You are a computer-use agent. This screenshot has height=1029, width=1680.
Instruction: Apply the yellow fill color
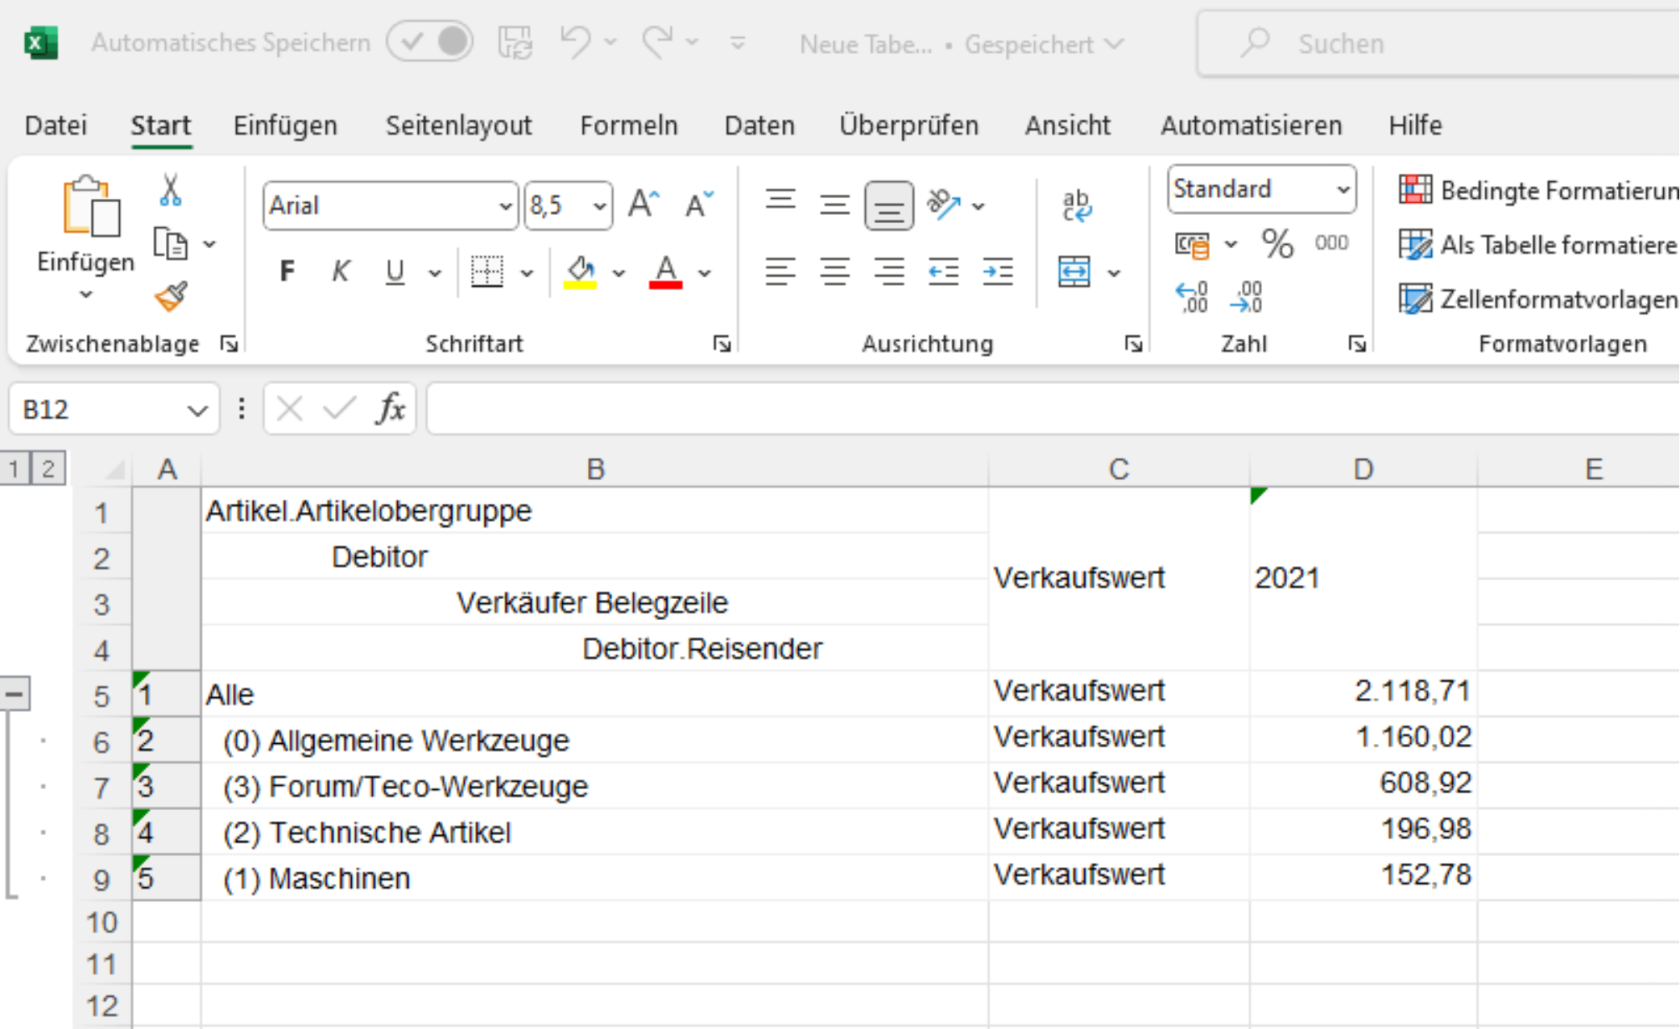point(581,271)
